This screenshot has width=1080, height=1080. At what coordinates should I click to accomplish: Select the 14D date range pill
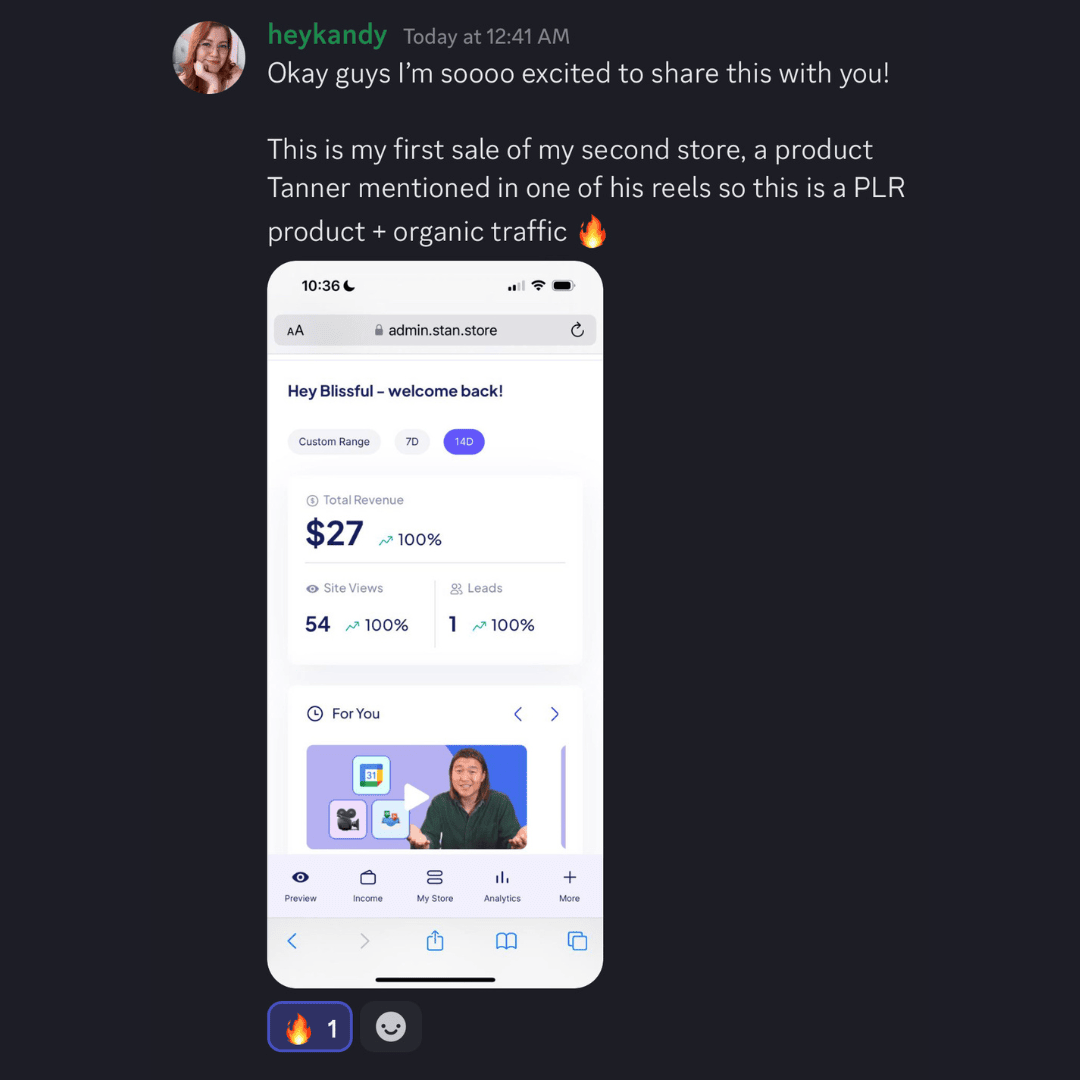[x=464, y=442]
